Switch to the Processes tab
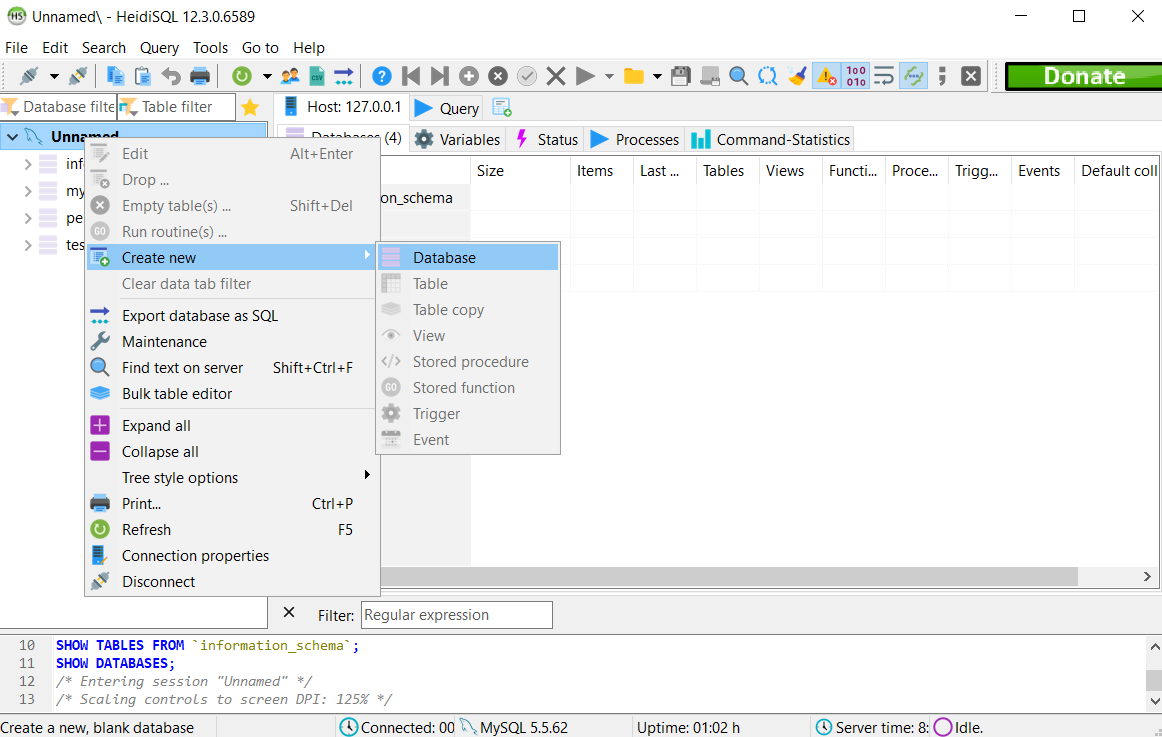 634,139
